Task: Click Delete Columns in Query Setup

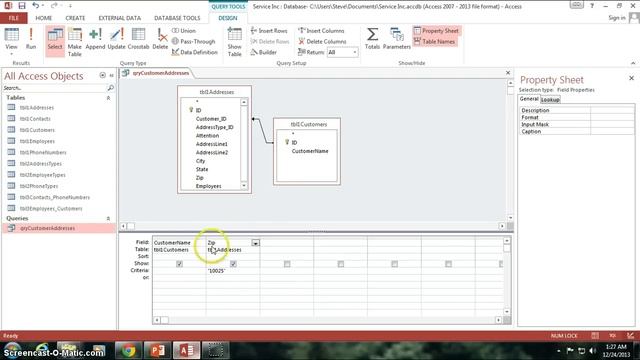Action: click(322, 41)
